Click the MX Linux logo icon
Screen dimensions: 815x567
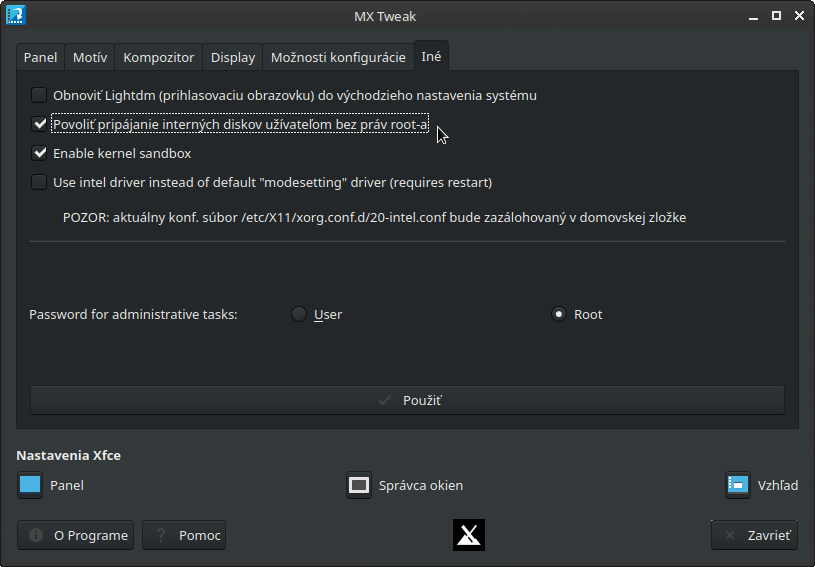469,535
